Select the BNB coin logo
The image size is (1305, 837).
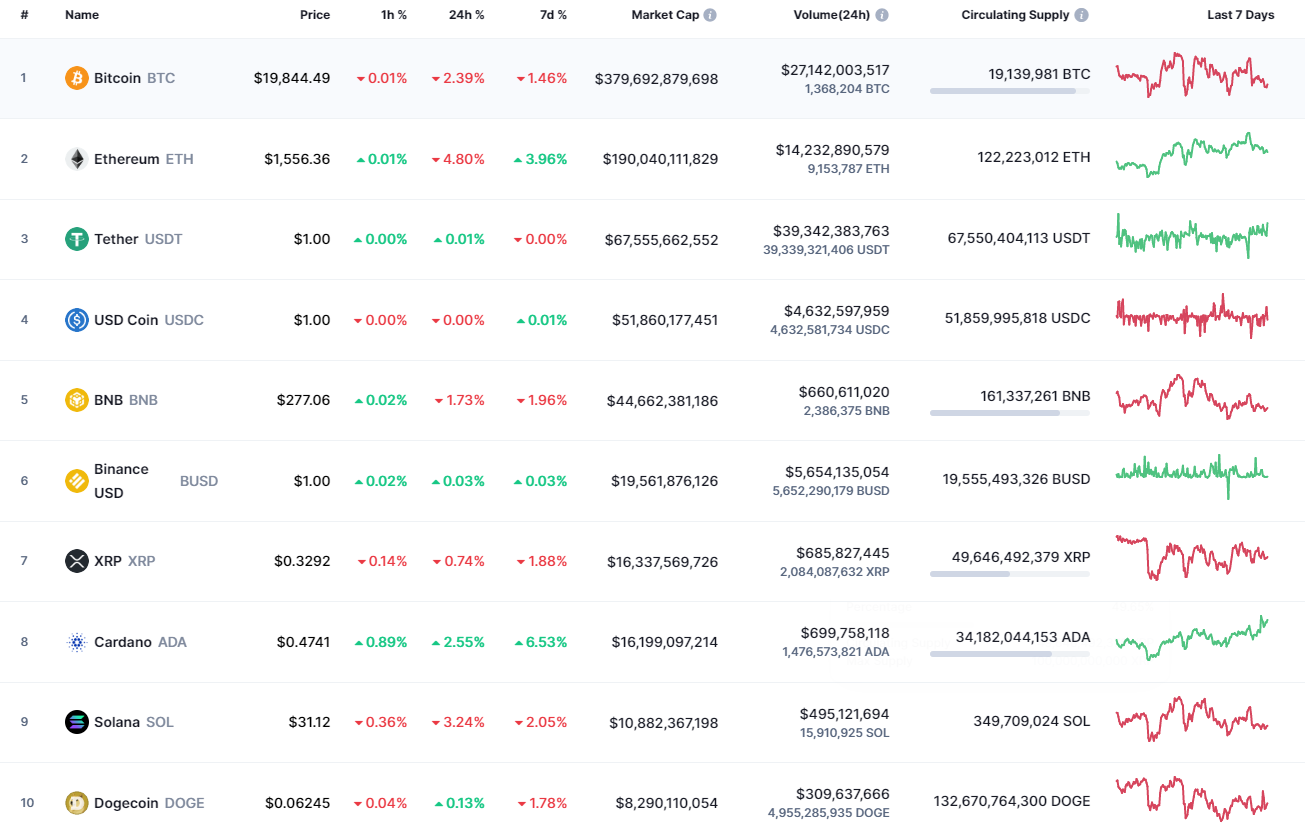76,399
